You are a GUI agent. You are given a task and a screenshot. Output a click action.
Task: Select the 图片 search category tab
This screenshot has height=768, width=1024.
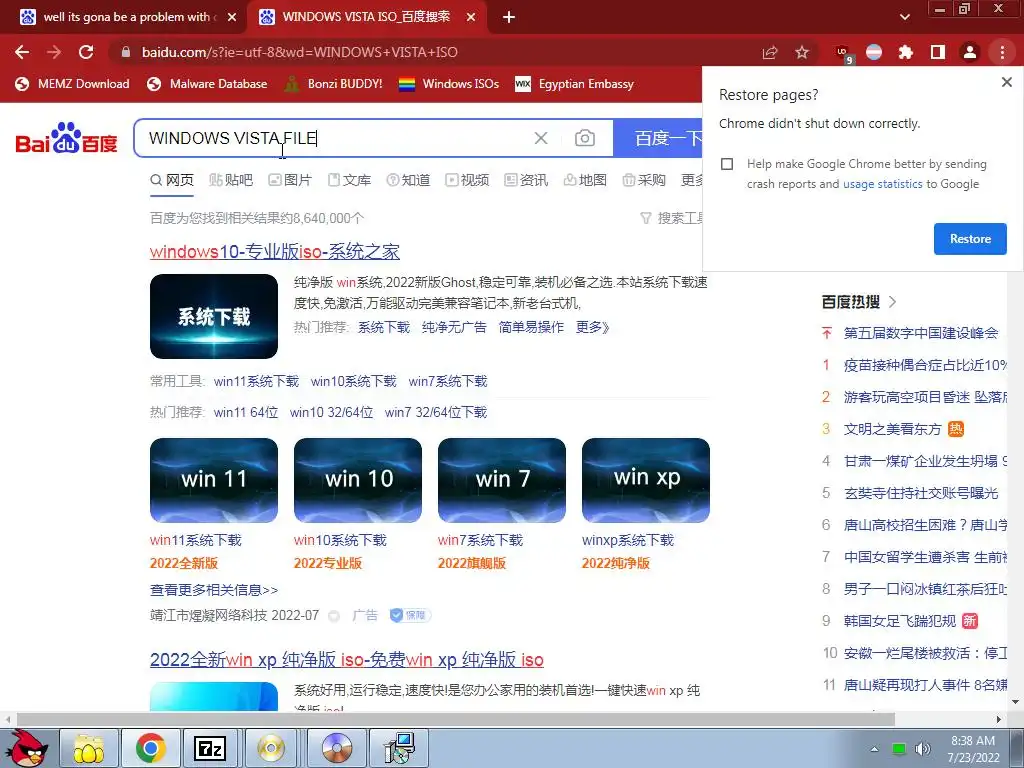pyautogui.click(x=290, y=180)
